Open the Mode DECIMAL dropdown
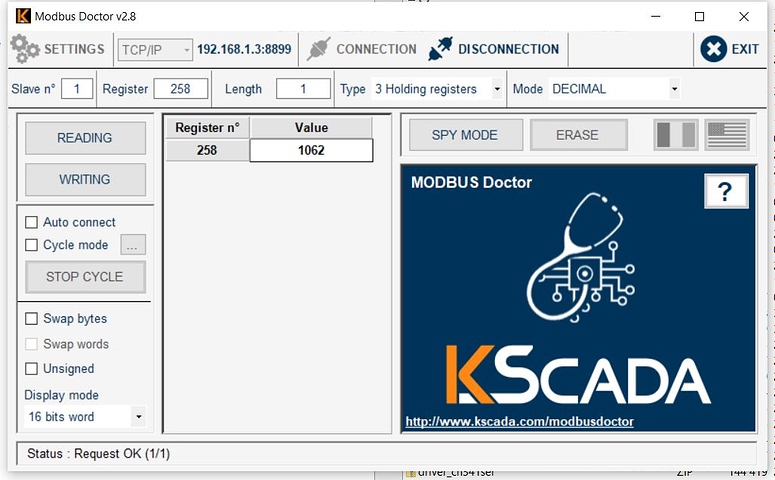Screen dimensions: 775x480 pos(674,89)
